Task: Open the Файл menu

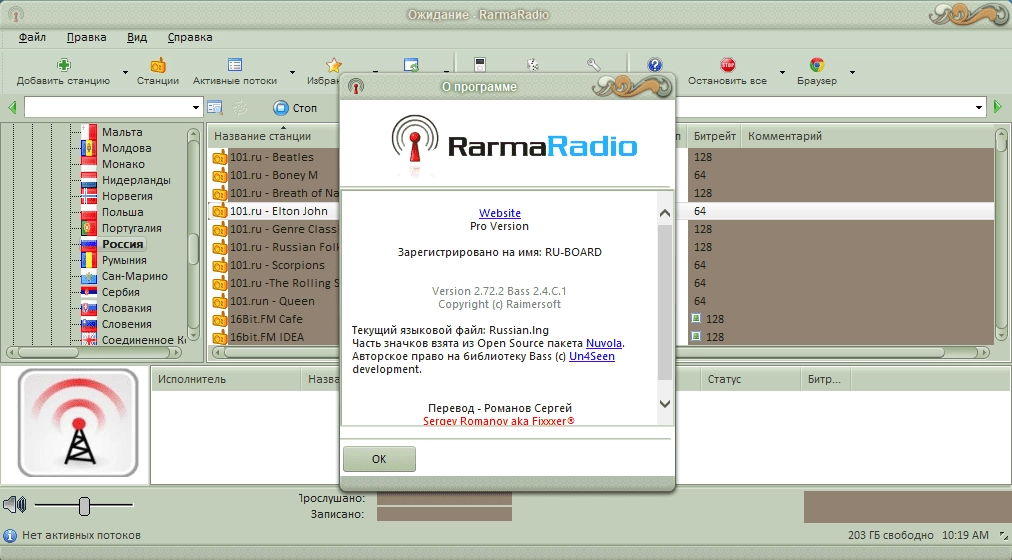Action: (32, 37)
